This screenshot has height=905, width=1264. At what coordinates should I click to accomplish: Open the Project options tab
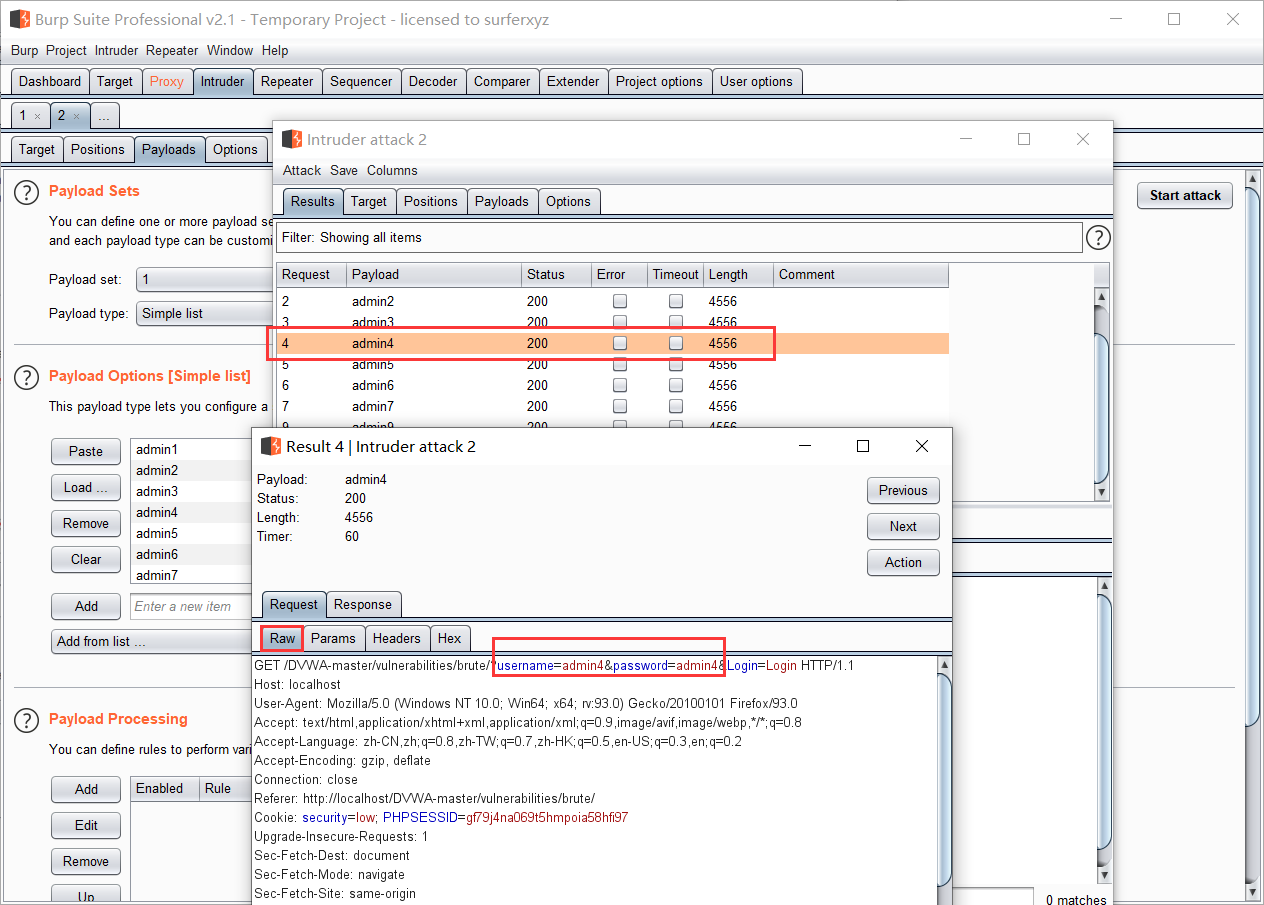tap(659, 82)
